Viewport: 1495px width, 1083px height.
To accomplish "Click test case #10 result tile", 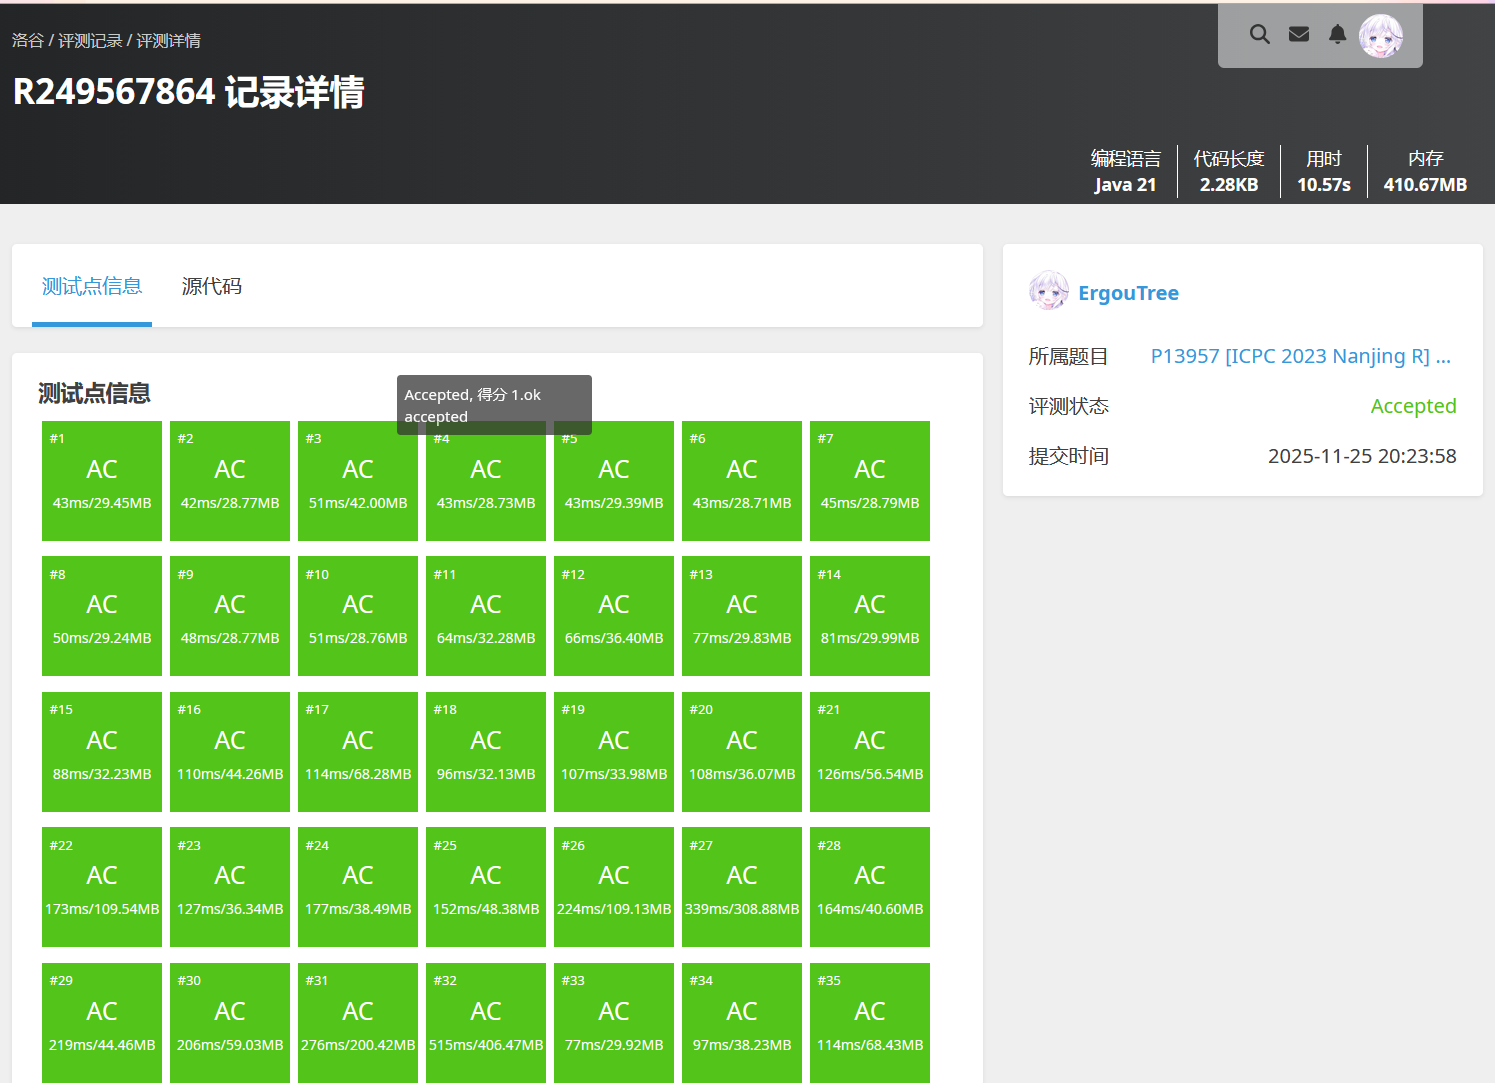I will pos(358,616).
